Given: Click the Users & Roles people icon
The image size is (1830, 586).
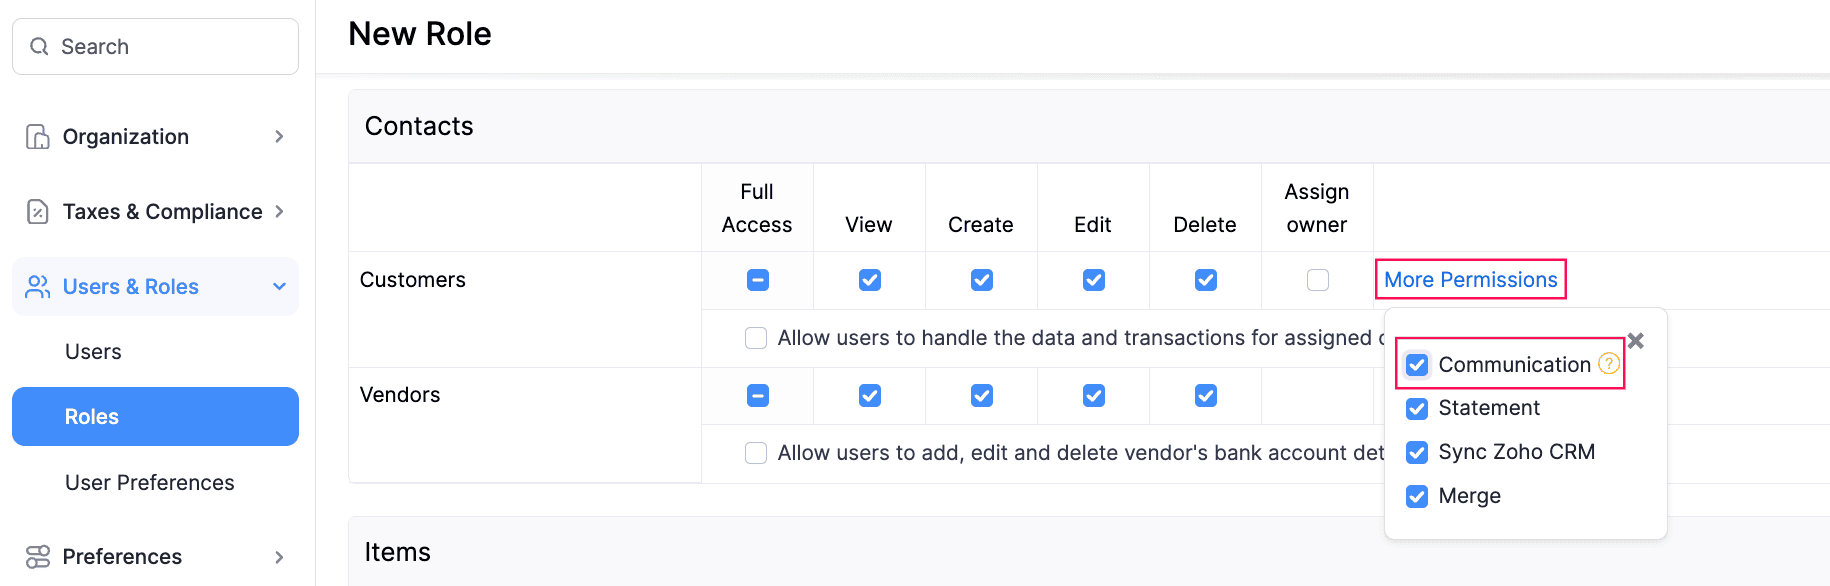Looking at the screenshot, I should click(x=38, y=287).
